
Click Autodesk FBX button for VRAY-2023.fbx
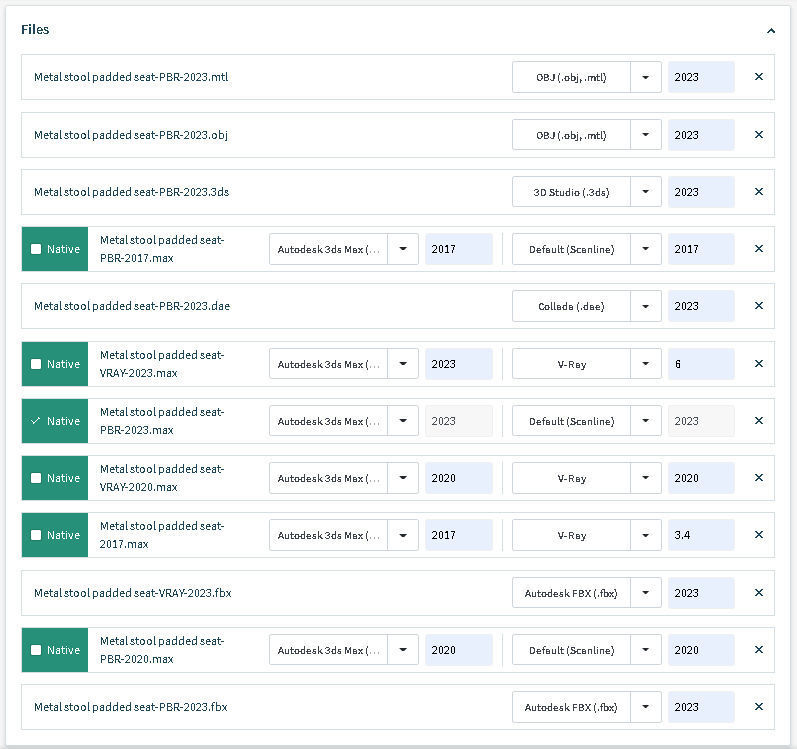[x=571, y=593]
